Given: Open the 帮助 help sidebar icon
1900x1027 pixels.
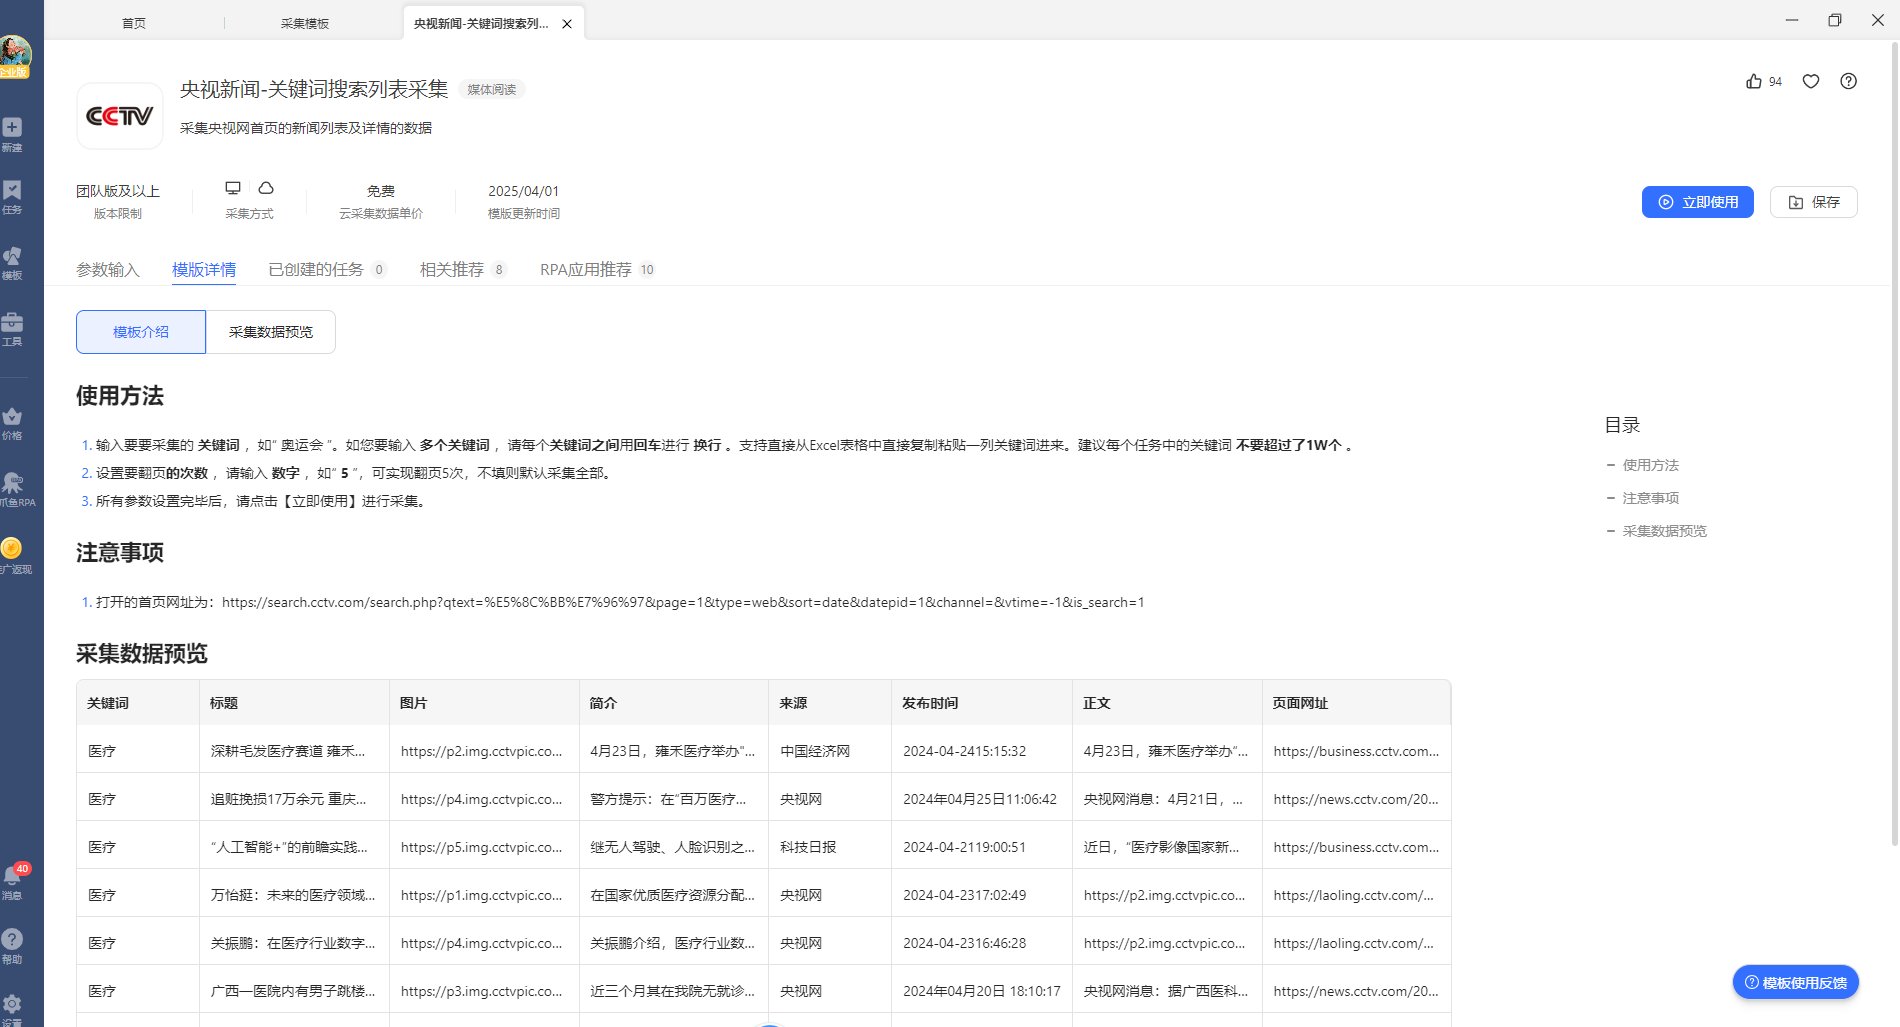Looking at the screenshot, I should tap(12, 945).
